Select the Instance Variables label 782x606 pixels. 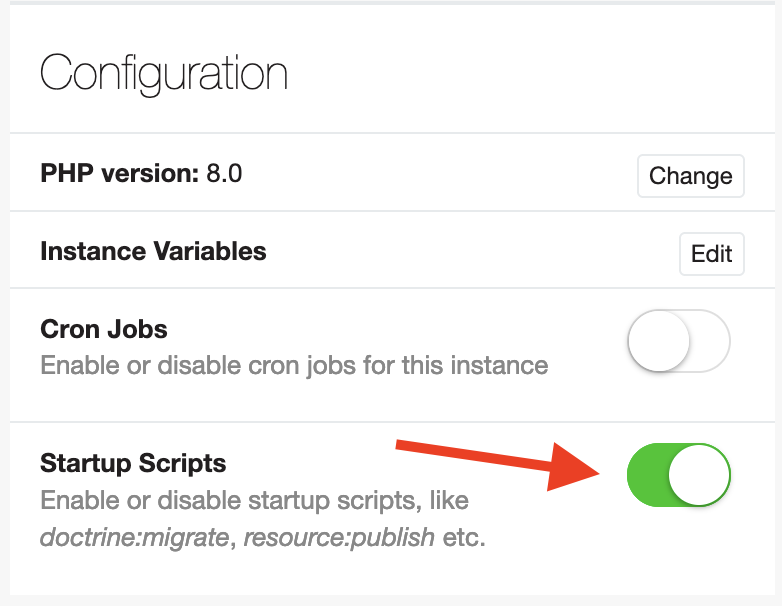[153, 251]
